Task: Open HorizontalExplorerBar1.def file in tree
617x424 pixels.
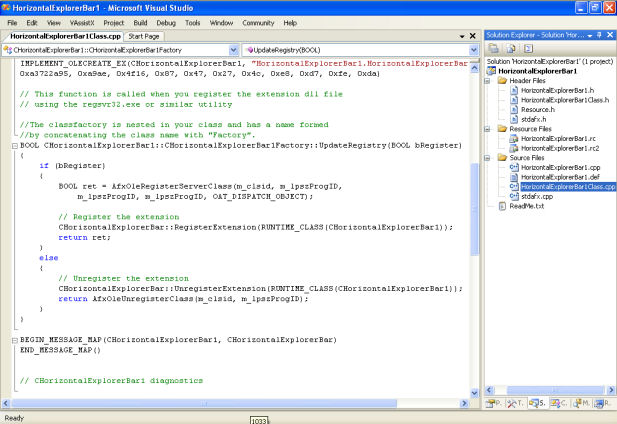Action: (x=558, y=176)
